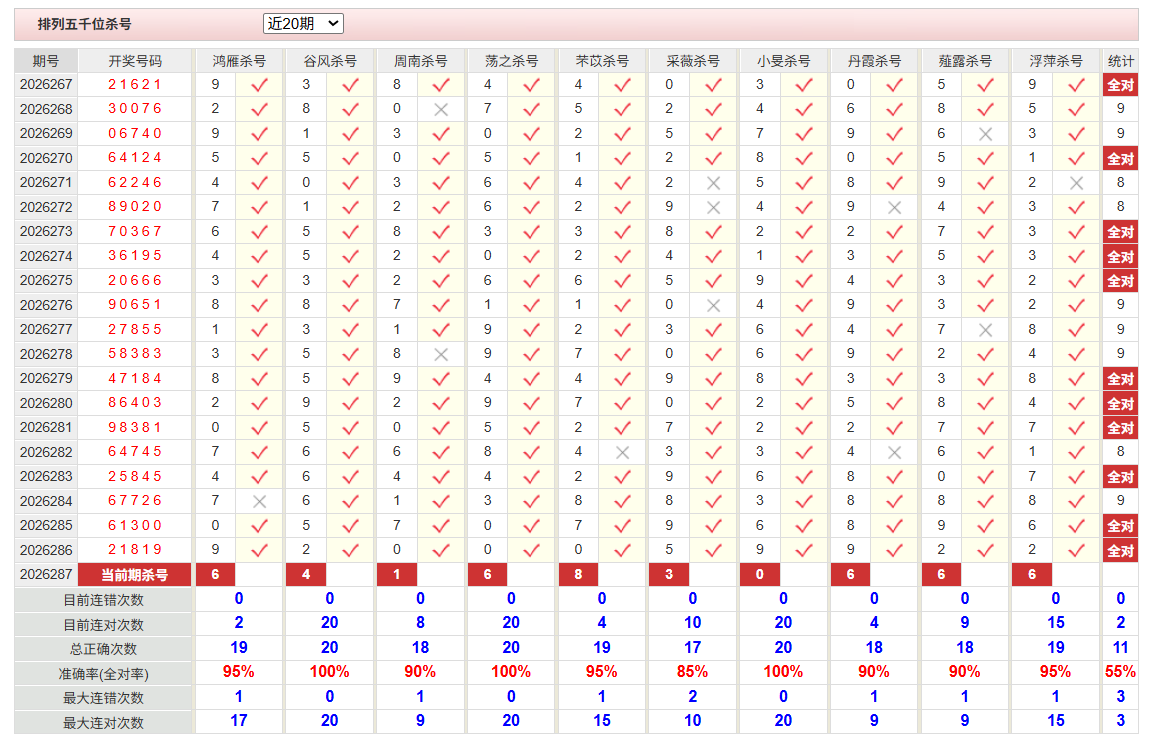Click the 鸿雁杀号 column header
Screen dimensions: 1171x749
[x=239, y=61]
